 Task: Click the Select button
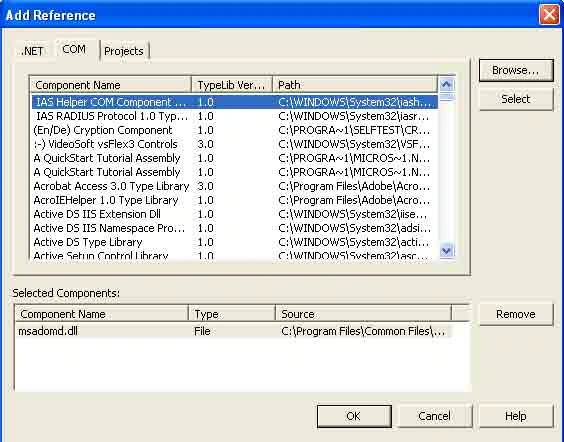(x=515, y=99)
